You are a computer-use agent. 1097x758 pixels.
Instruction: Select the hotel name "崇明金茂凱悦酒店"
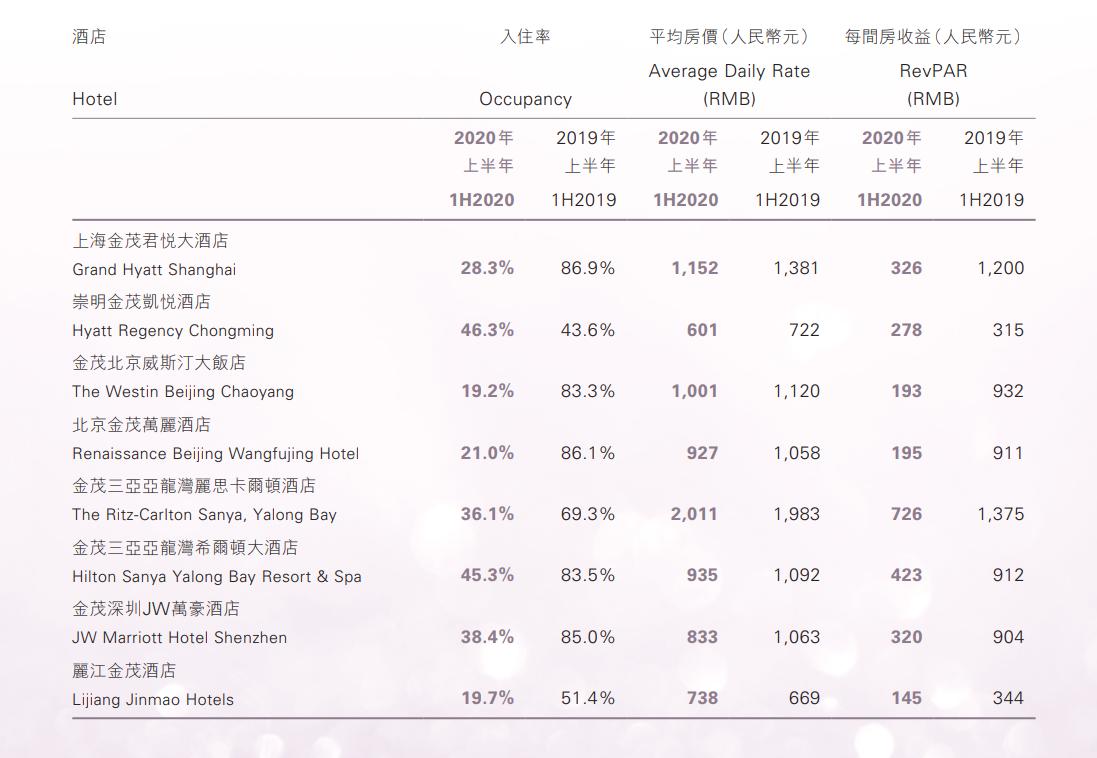click(x=141, y=302)
